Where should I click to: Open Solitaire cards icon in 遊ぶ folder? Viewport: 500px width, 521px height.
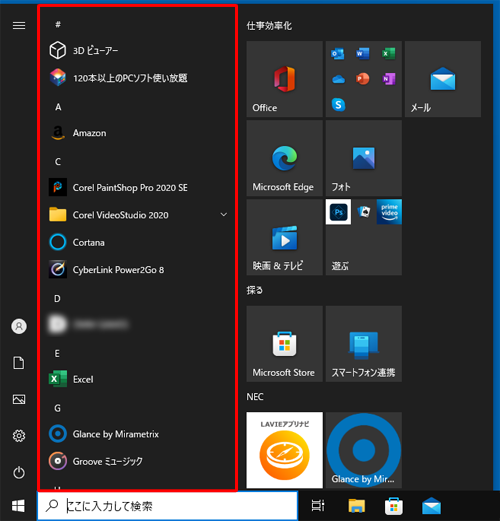[x=364, y=212]
